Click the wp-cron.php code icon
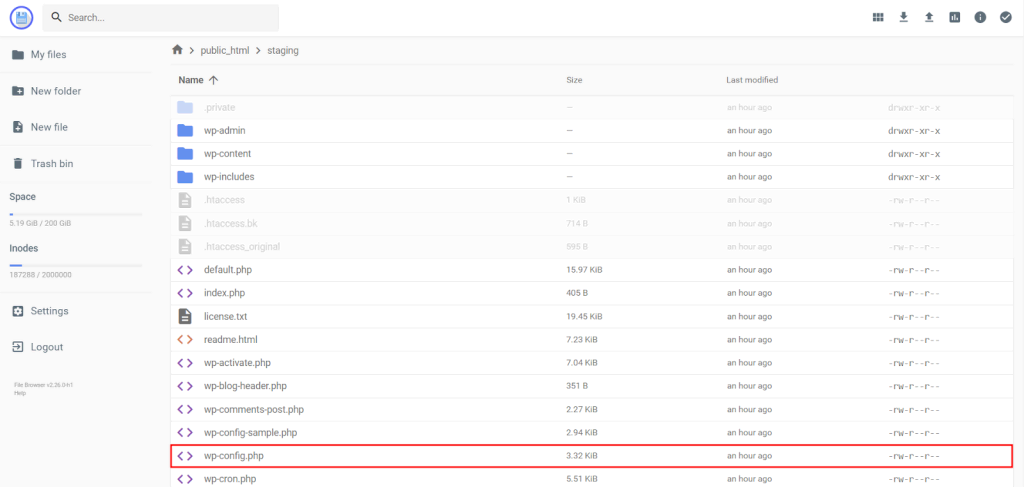The width and height of the screenshot is (1024, 487). [x=185, y=479]
